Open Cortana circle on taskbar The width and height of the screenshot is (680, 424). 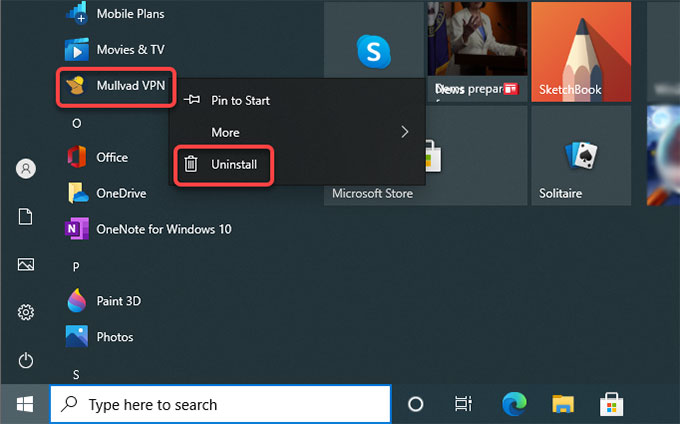coord(415,404)
